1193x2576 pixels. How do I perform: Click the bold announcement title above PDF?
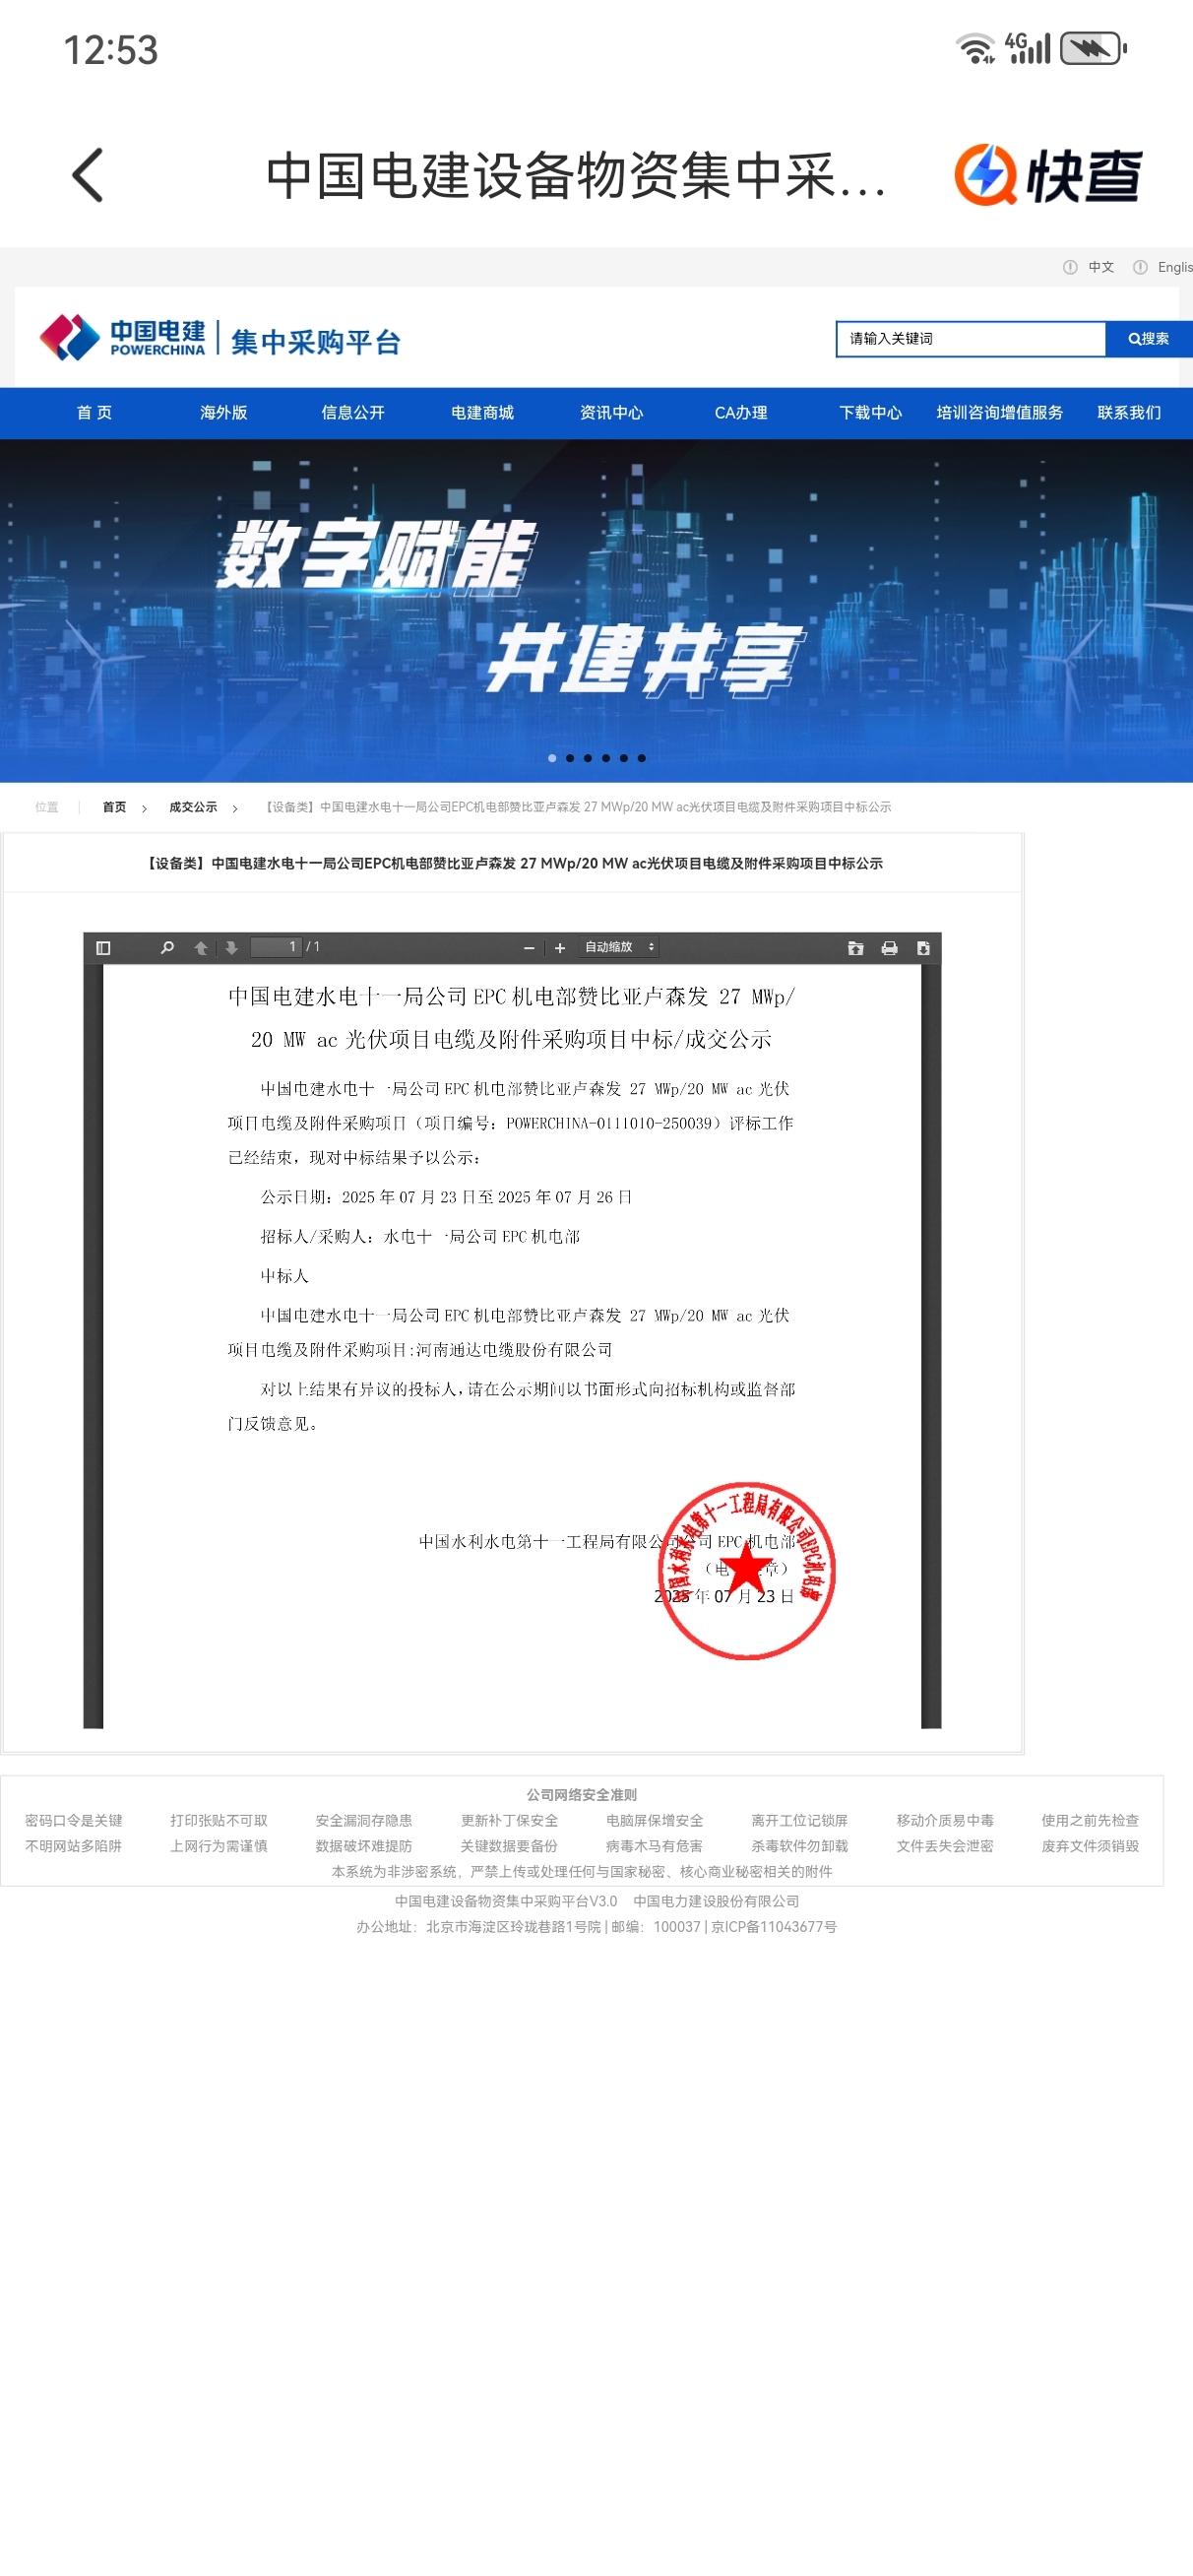point(514,864)
